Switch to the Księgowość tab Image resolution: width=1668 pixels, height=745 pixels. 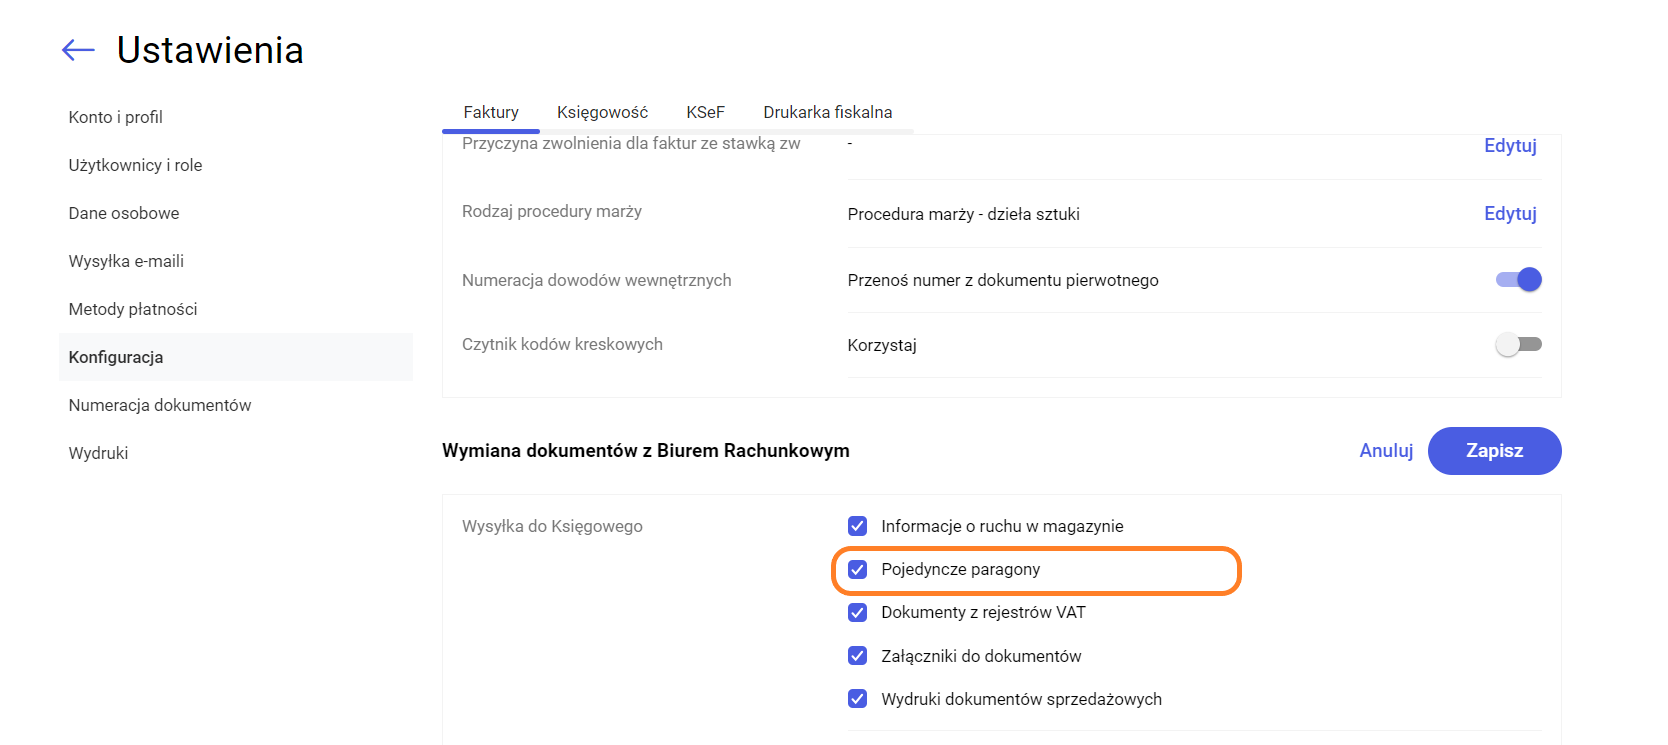(x=602, y=112)
